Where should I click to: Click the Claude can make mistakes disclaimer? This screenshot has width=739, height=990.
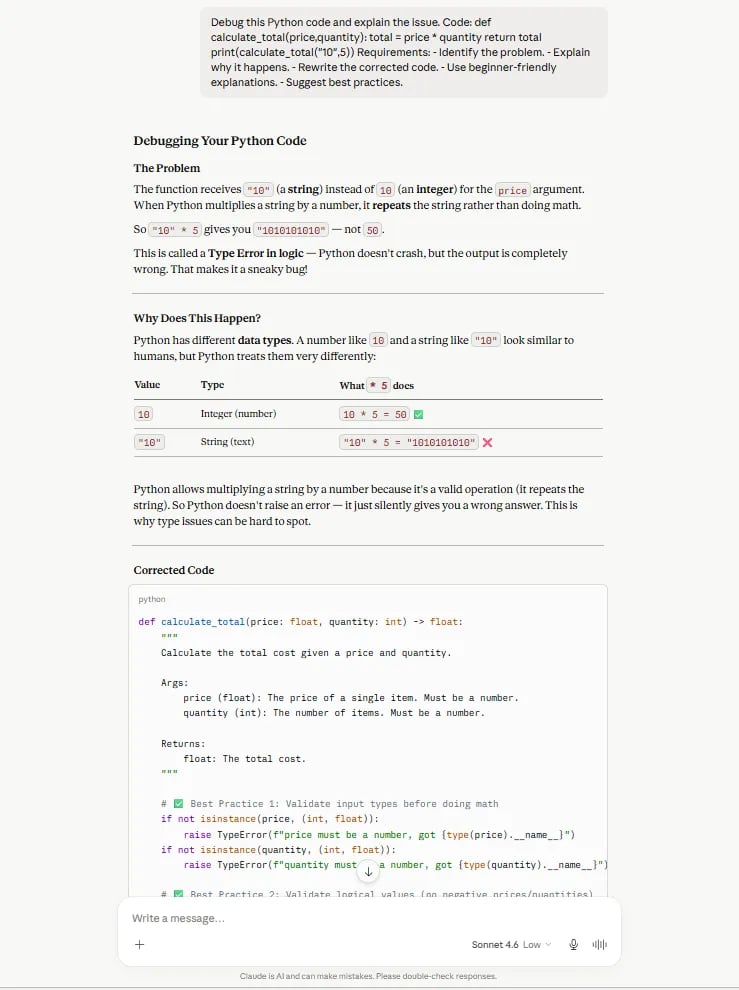pyautogui.click(x=368, y=976)
